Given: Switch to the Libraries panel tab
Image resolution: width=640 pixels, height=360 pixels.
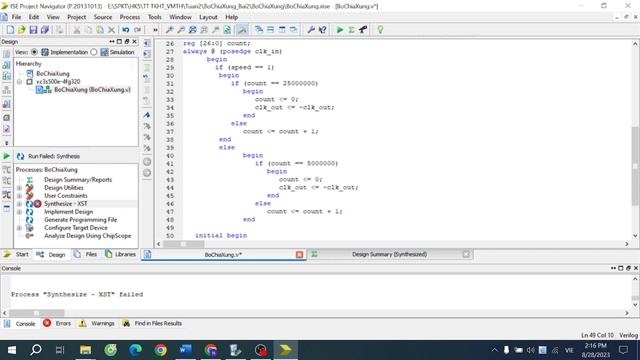Looking at the screenshot, I should (x=120, y=254).
